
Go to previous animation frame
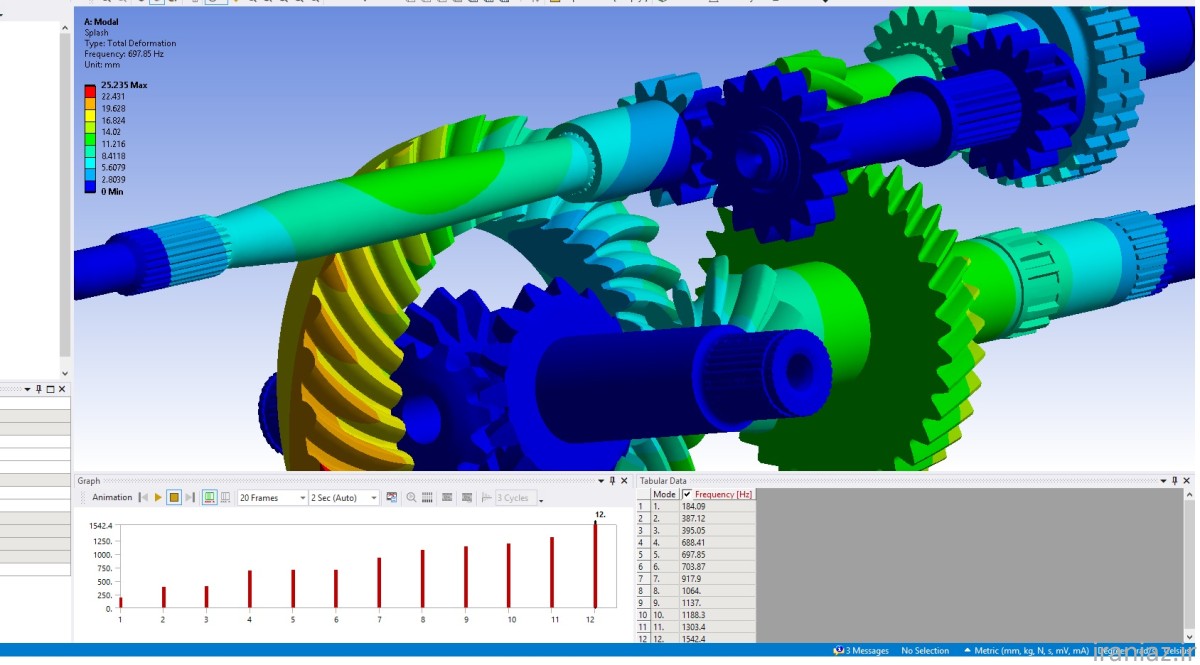[x=143, y=498]
